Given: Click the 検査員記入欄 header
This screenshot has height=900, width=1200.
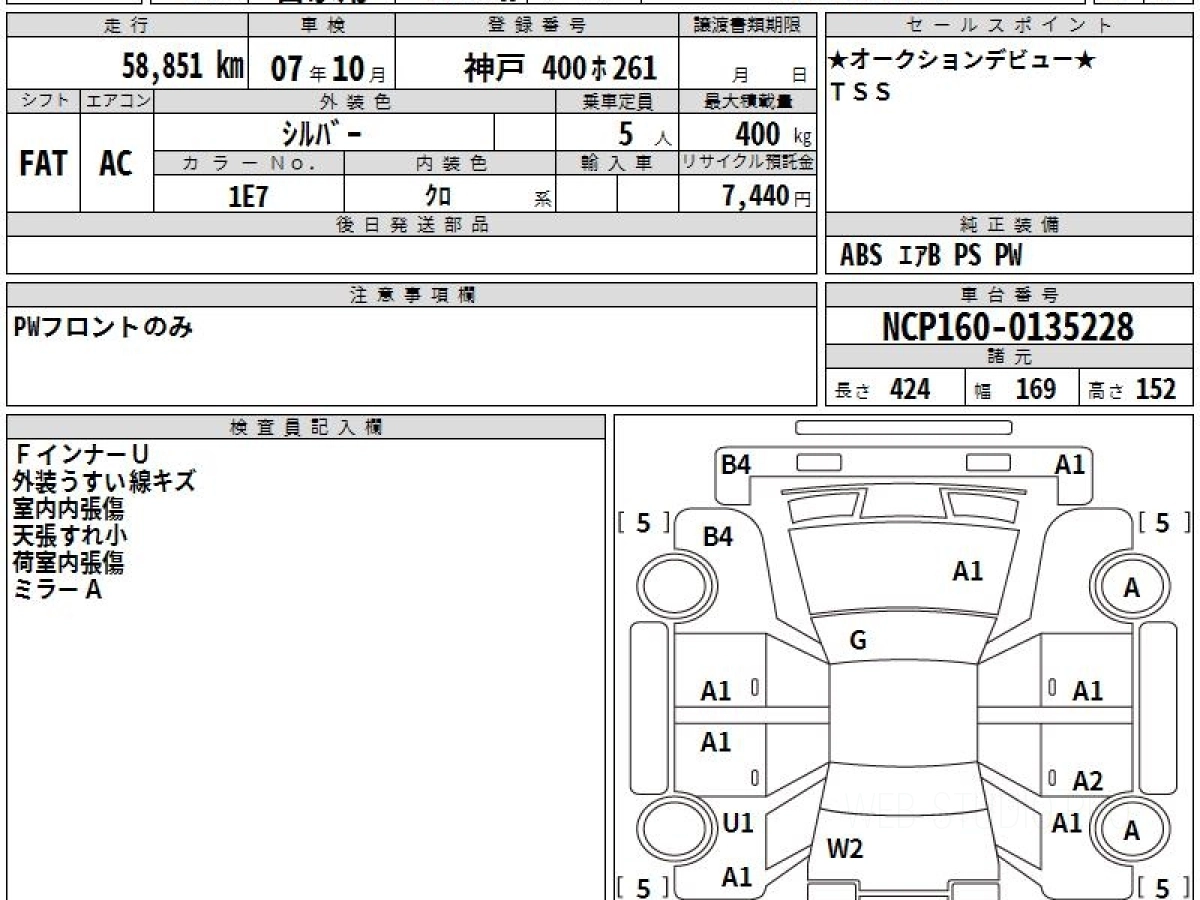Looking at the screenshot, I should click(306, 426).
